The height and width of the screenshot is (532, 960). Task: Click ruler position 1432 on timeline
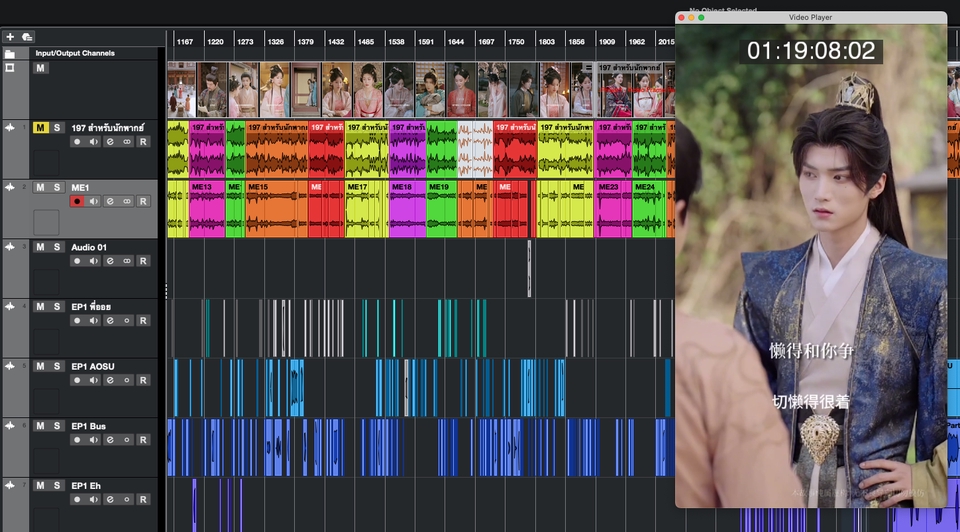click(x=336, y=42)
